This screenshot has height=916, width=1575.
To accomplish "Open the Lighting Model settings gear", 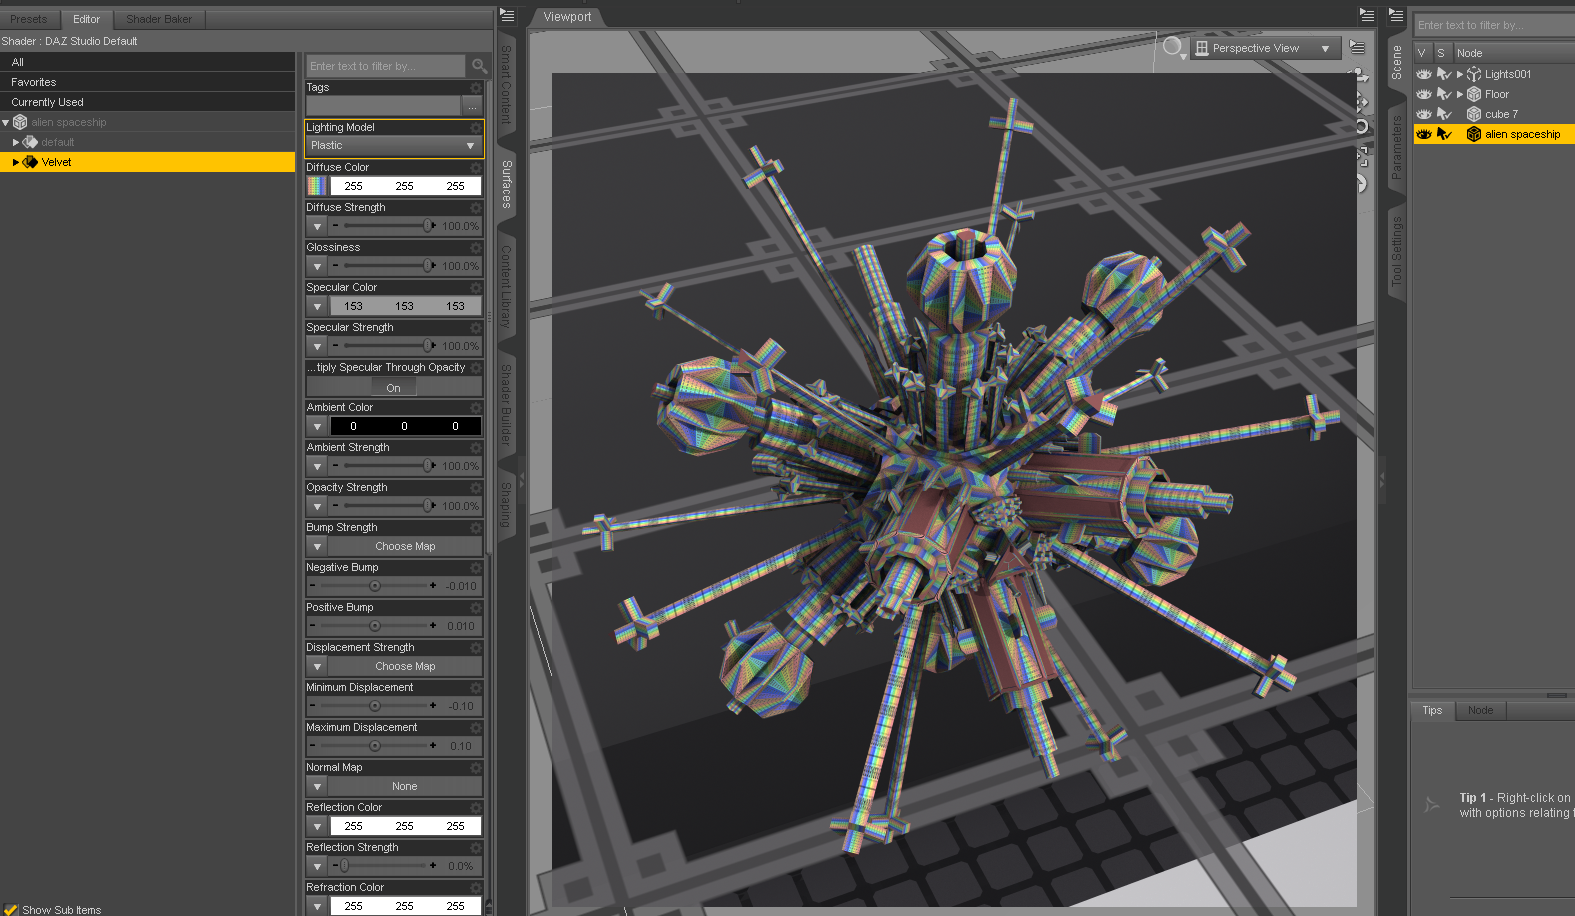I will (476, 128).
